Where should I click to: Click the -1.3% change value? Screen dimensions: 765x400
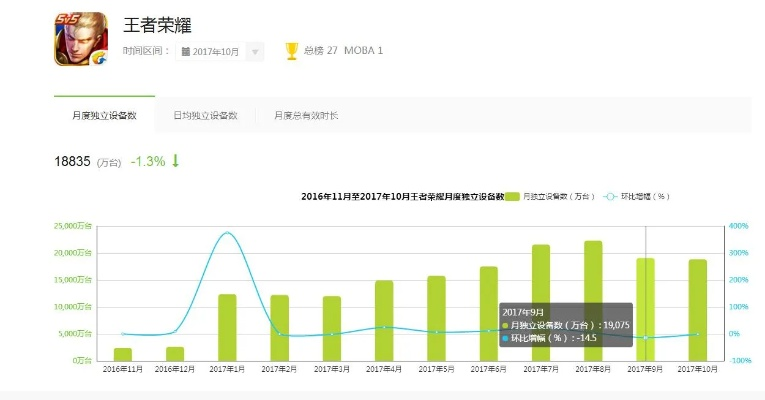click(x=148, y=161)
